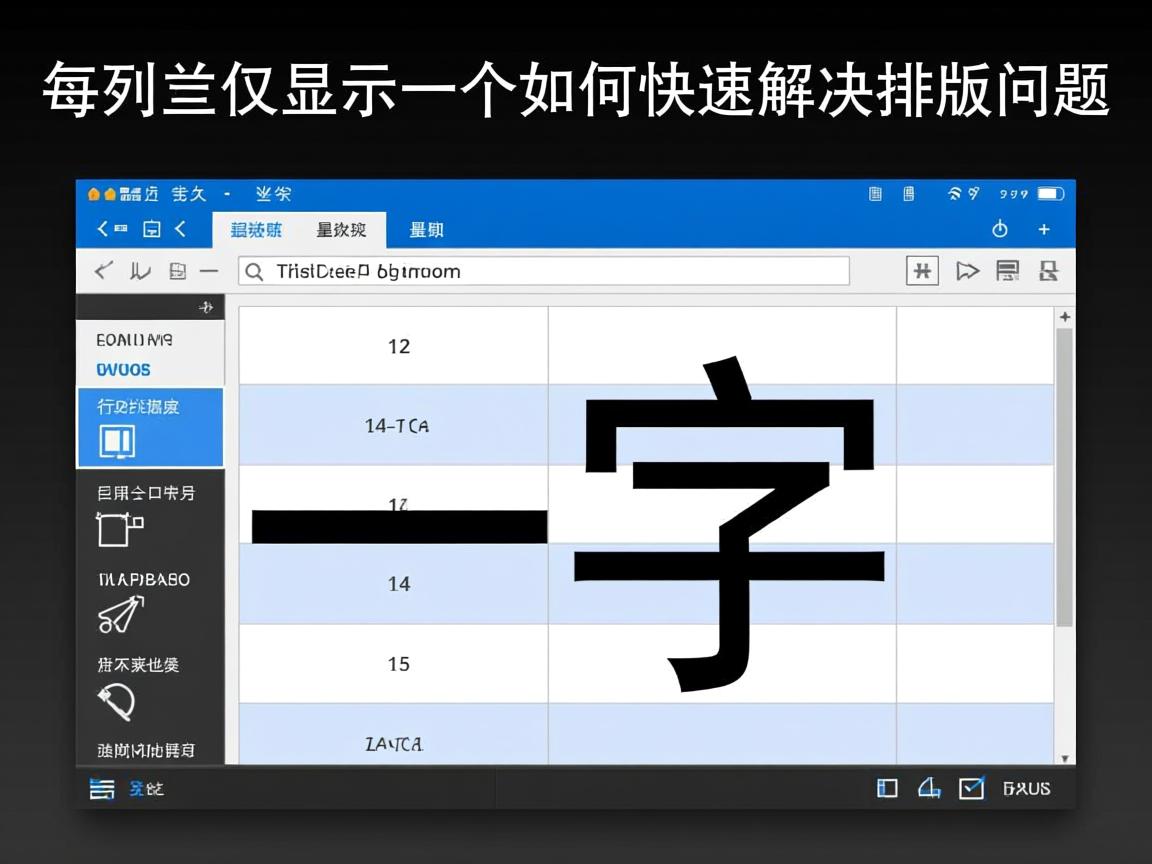1152x864 pixels.
Task: Click the plus button to add tab
Action: (x=1044, y=230)
